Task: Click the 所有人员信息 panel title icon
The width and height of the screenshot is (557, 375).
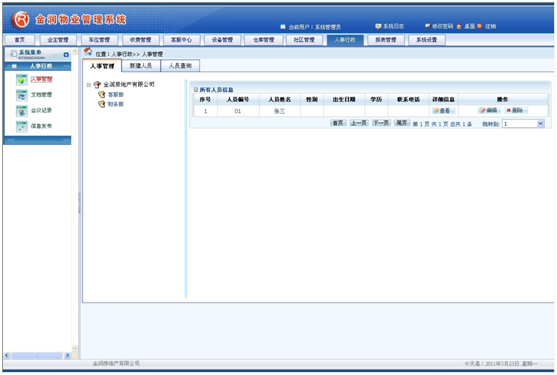Action: [x=196, y=89]
